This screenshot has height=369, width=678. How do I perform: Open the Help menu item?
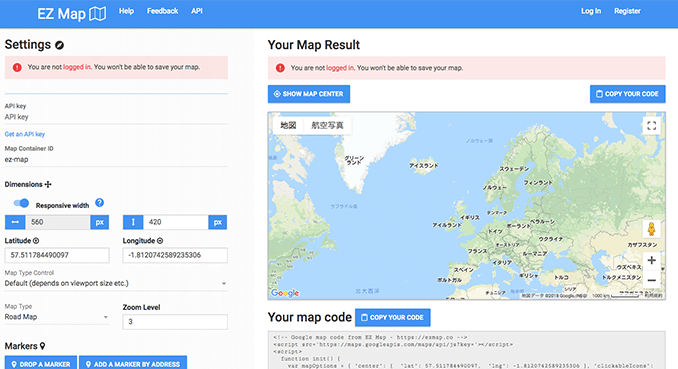pyautogui.click(x=126, y=11)
